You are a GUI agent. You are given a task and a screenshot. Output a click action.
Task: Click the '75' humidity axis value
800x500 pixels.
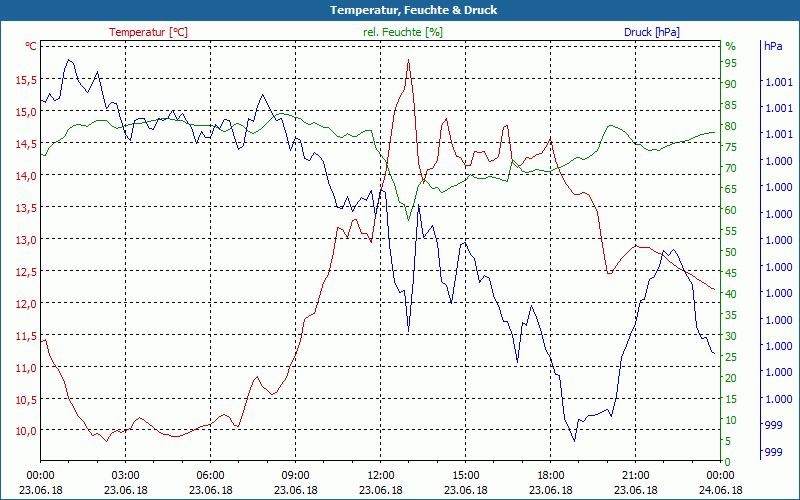(x=731, y=147)
